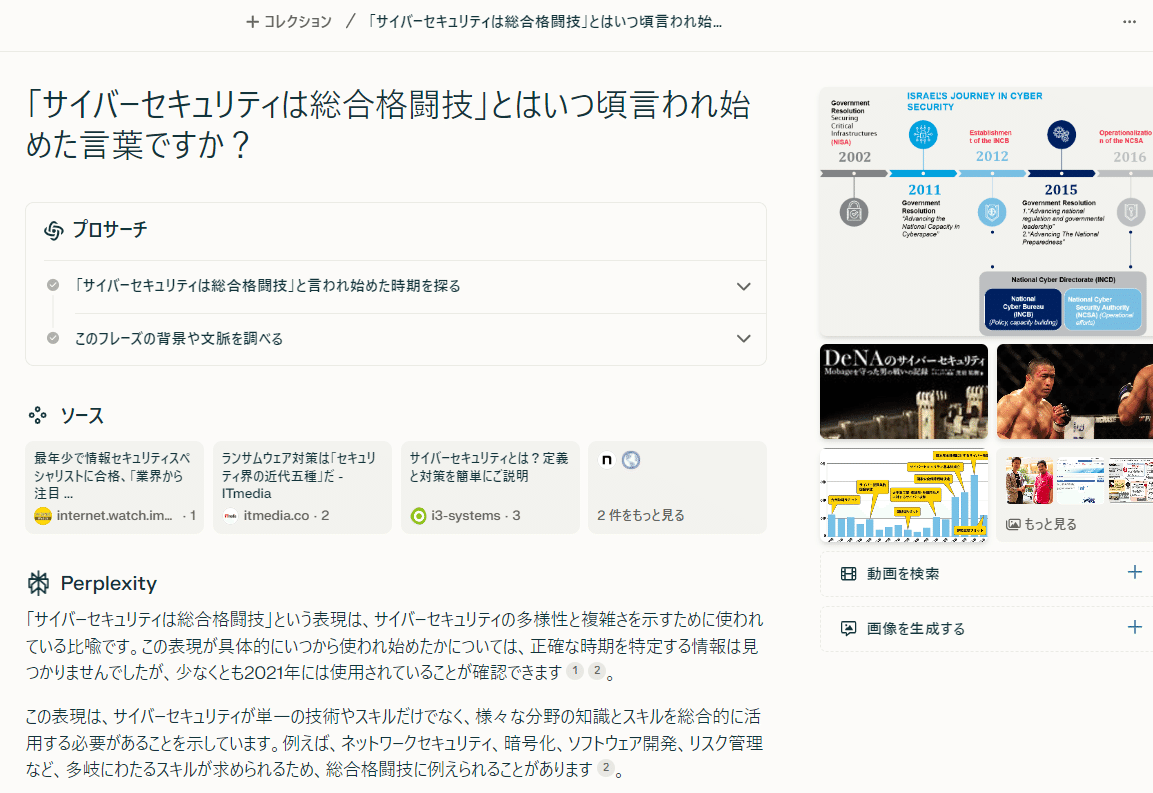Click citation 1 after 確認できます
Viewport: 1153px width, 793px height.
coord(575,671)
